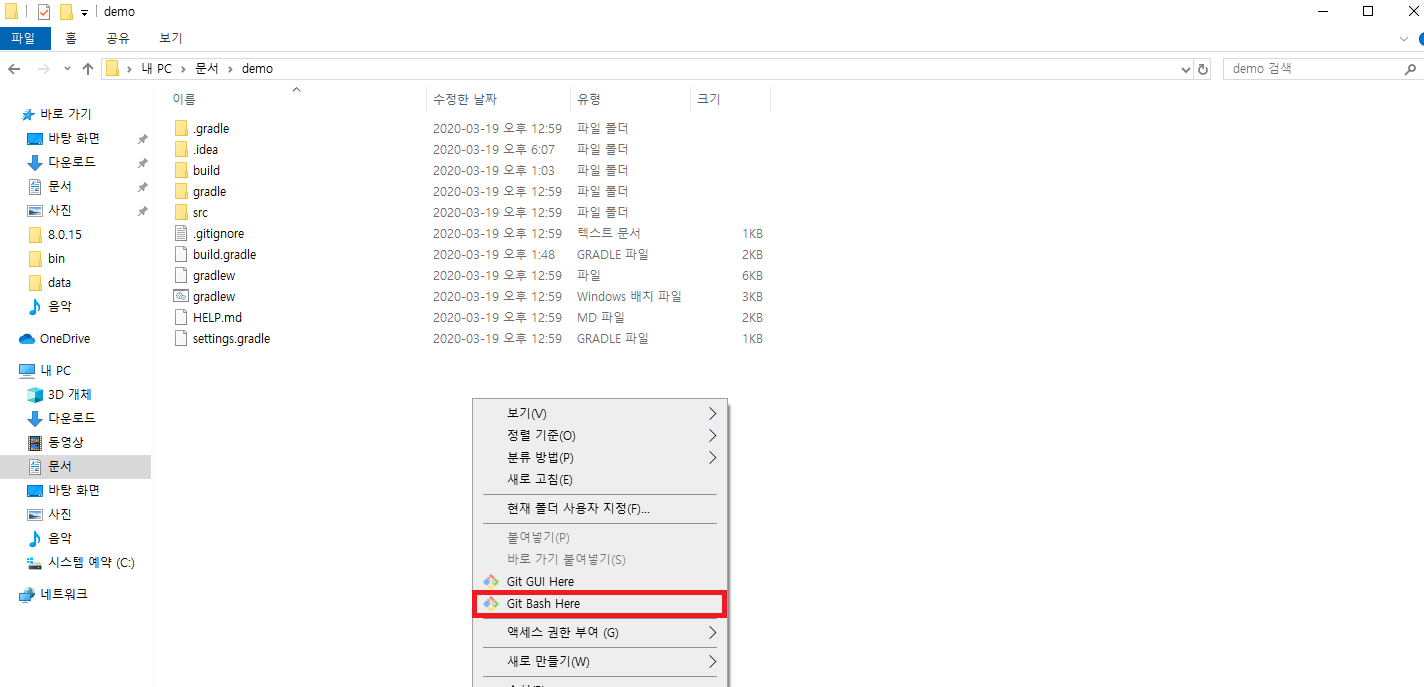This screenshot has width=1424, height=687.
Task: Choose Git Bash Here menu entry
Action: point(600,603)
